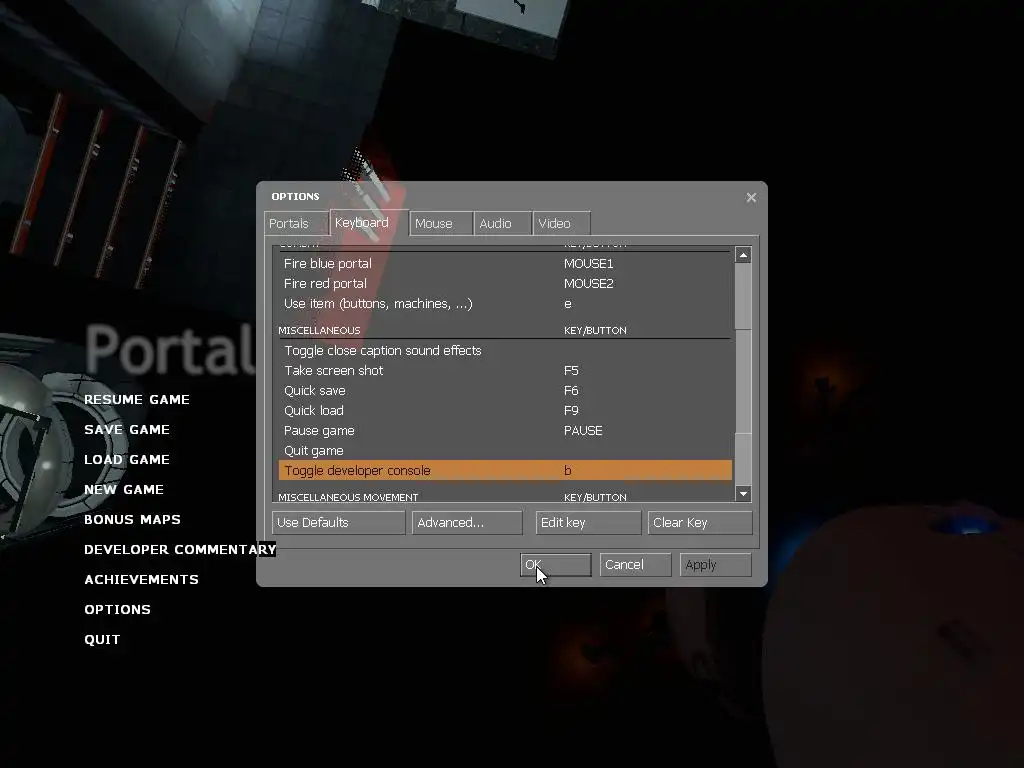Open the Mouse tab
This screenshot has width=1024, height=768.
(441, 223)
